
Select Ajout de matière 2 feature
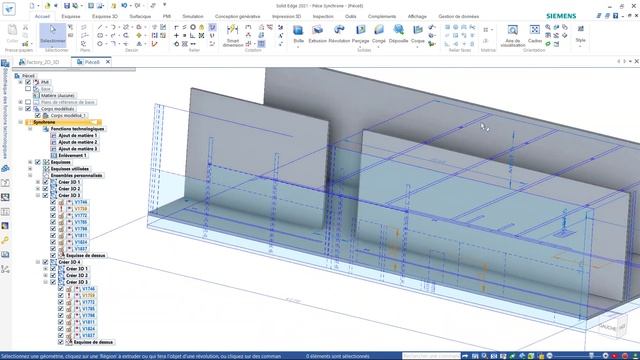(x=78, y=142)
